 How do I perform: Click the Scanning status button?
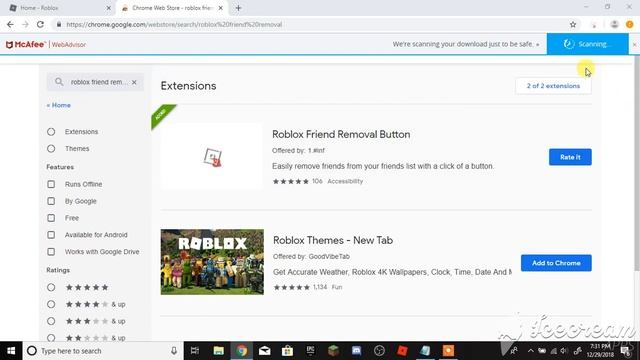587,44
